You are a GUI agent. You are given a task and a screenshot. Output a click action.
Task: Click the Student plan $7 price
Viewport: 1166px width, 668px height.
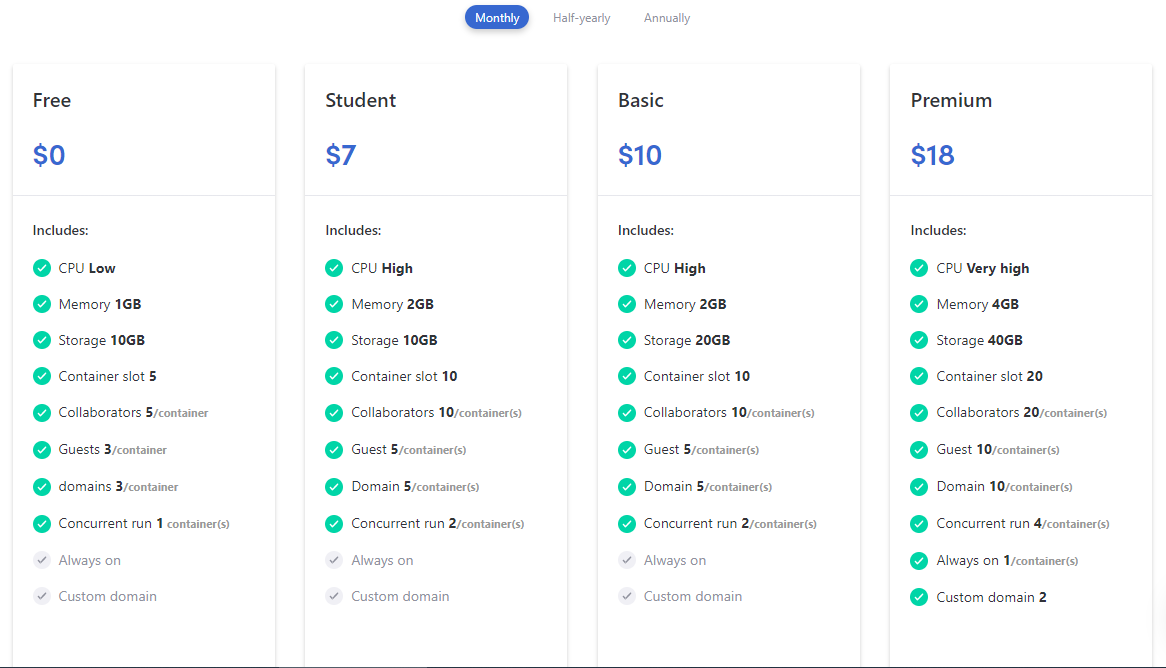pos(341,155)
